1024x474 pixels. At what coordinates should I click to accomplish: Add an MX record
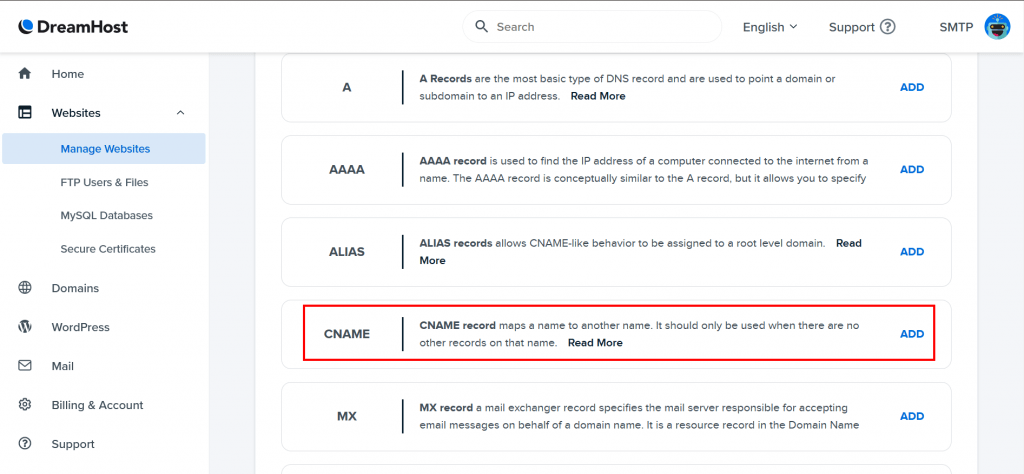click(x=912, y=416)
